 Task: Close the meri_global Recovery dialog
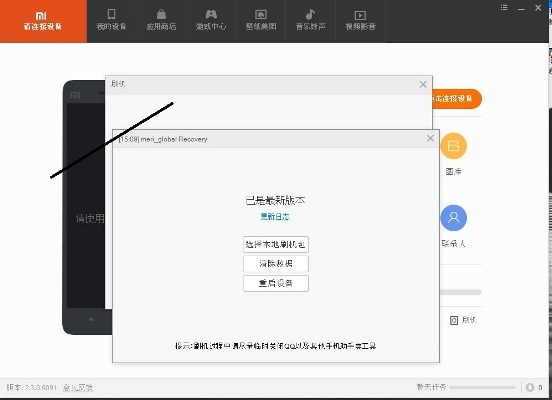tap(430, 138)
